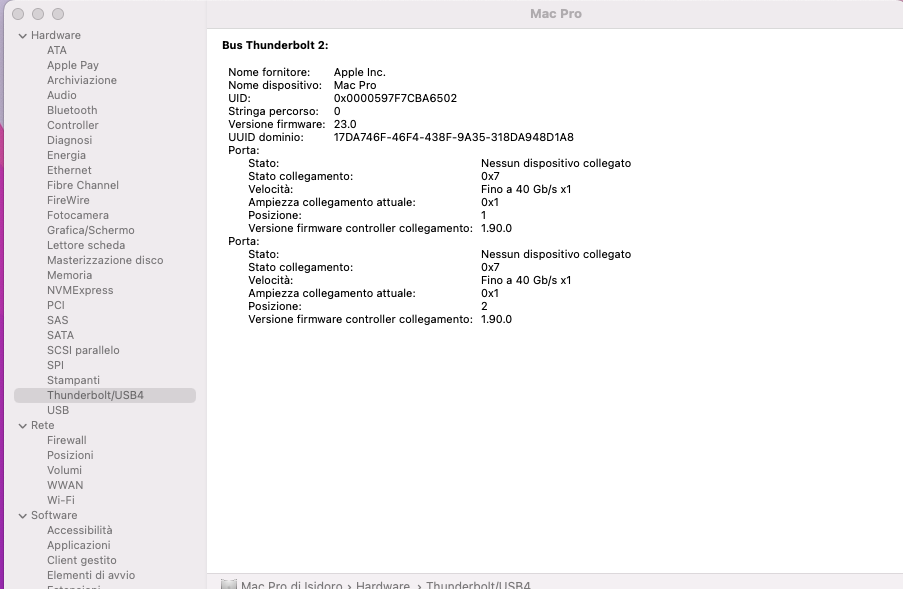Select ATA in the sidebar
This screenshot has height=589, width=903.
coord(57,50)
